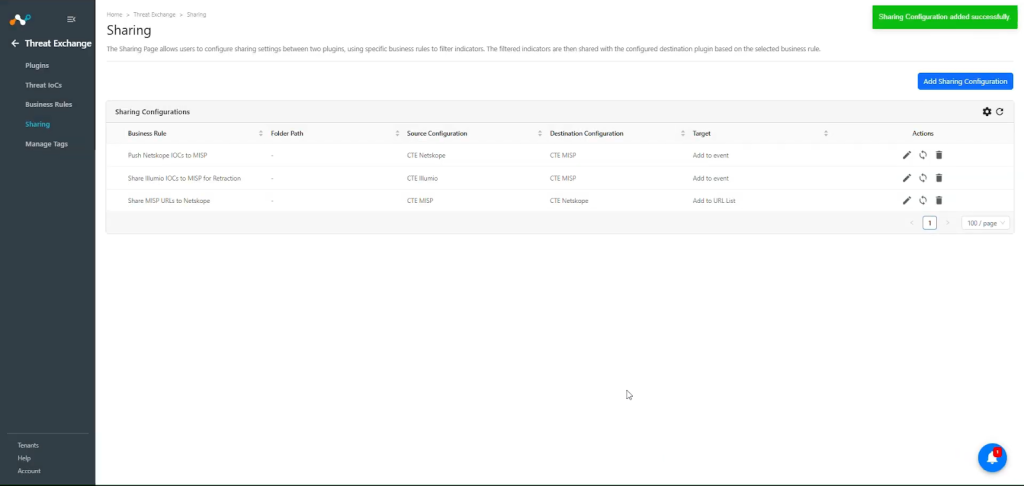Click the Sharing Configurations panel title
The height and width of the screenshot is (486, 1024).
(x=152, y=112)
